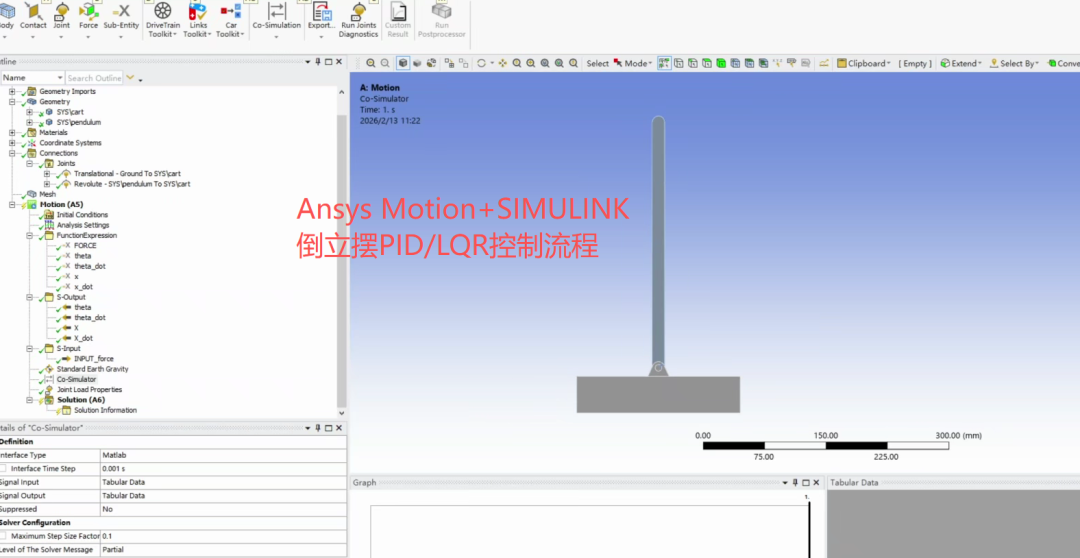The image size is (1080, 558).
Task: Click the first zoom-in magnifier in graphics toolbar
Action: pos(371,63)
